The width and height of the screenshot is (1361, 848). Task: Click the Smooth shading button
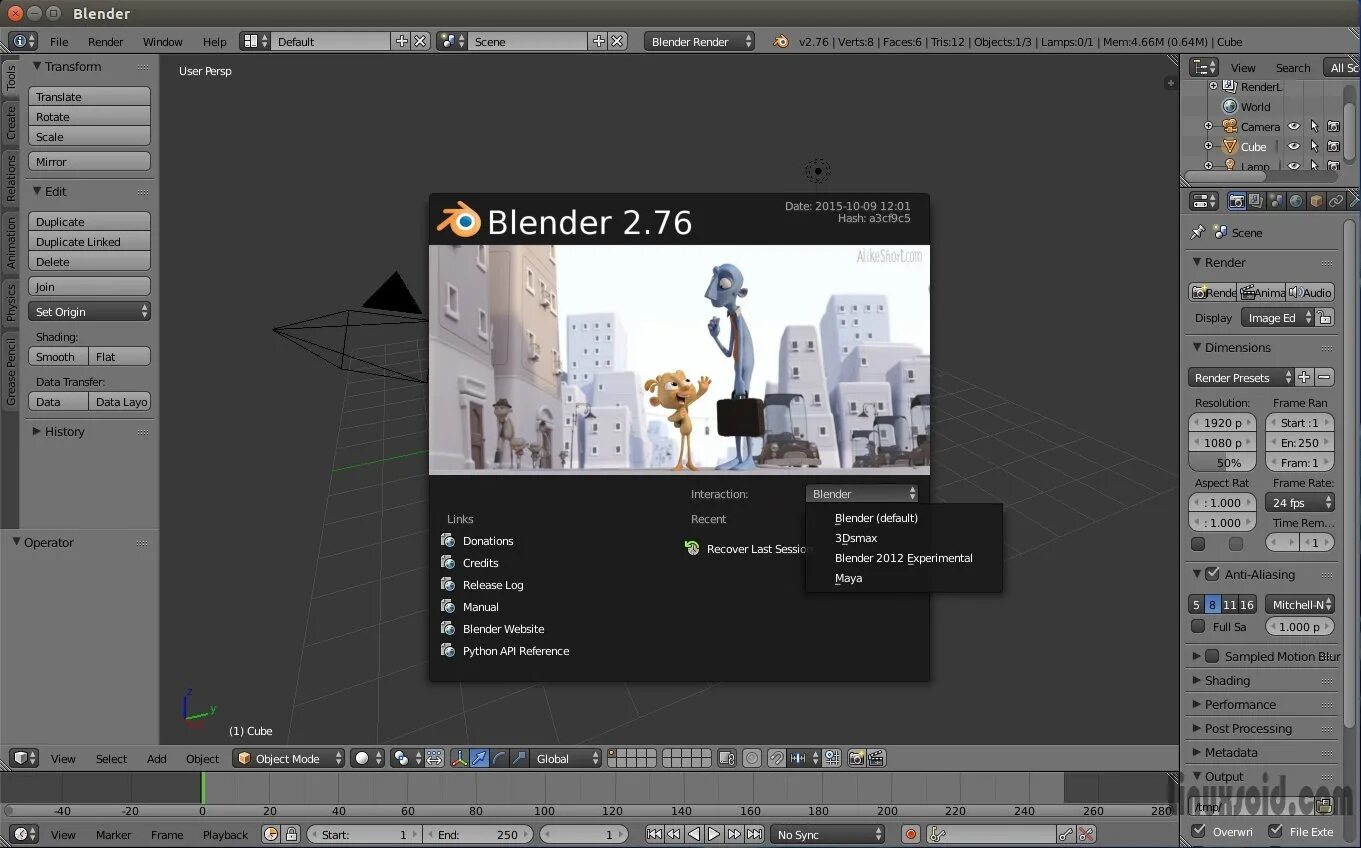tap(58, 356)
